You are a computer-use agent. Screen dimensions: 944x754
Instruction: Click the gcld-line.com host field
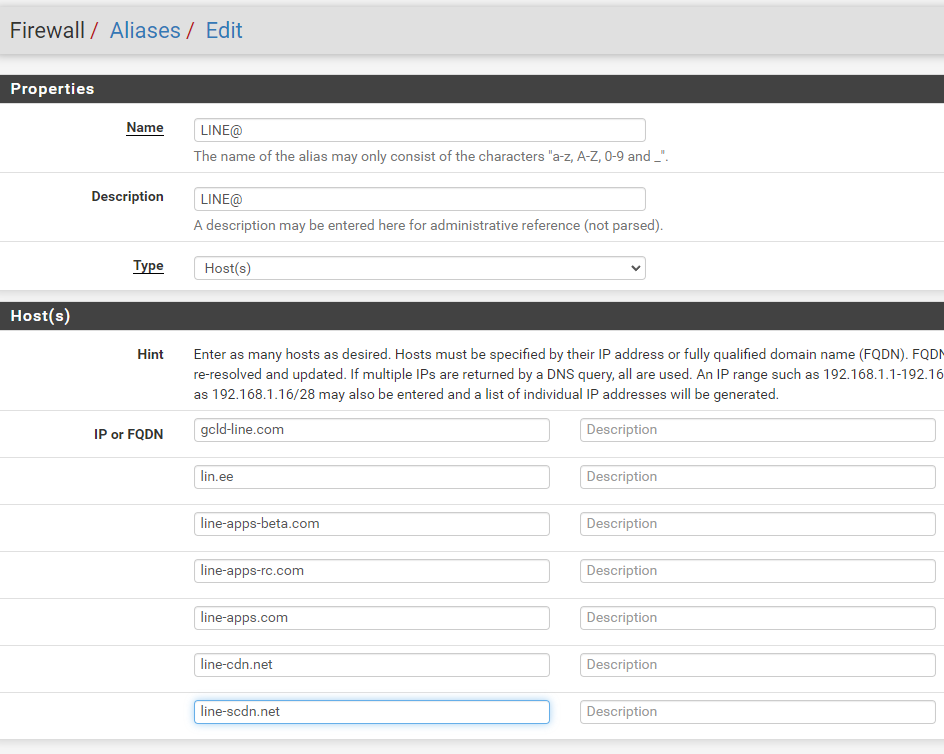[371, 430]
